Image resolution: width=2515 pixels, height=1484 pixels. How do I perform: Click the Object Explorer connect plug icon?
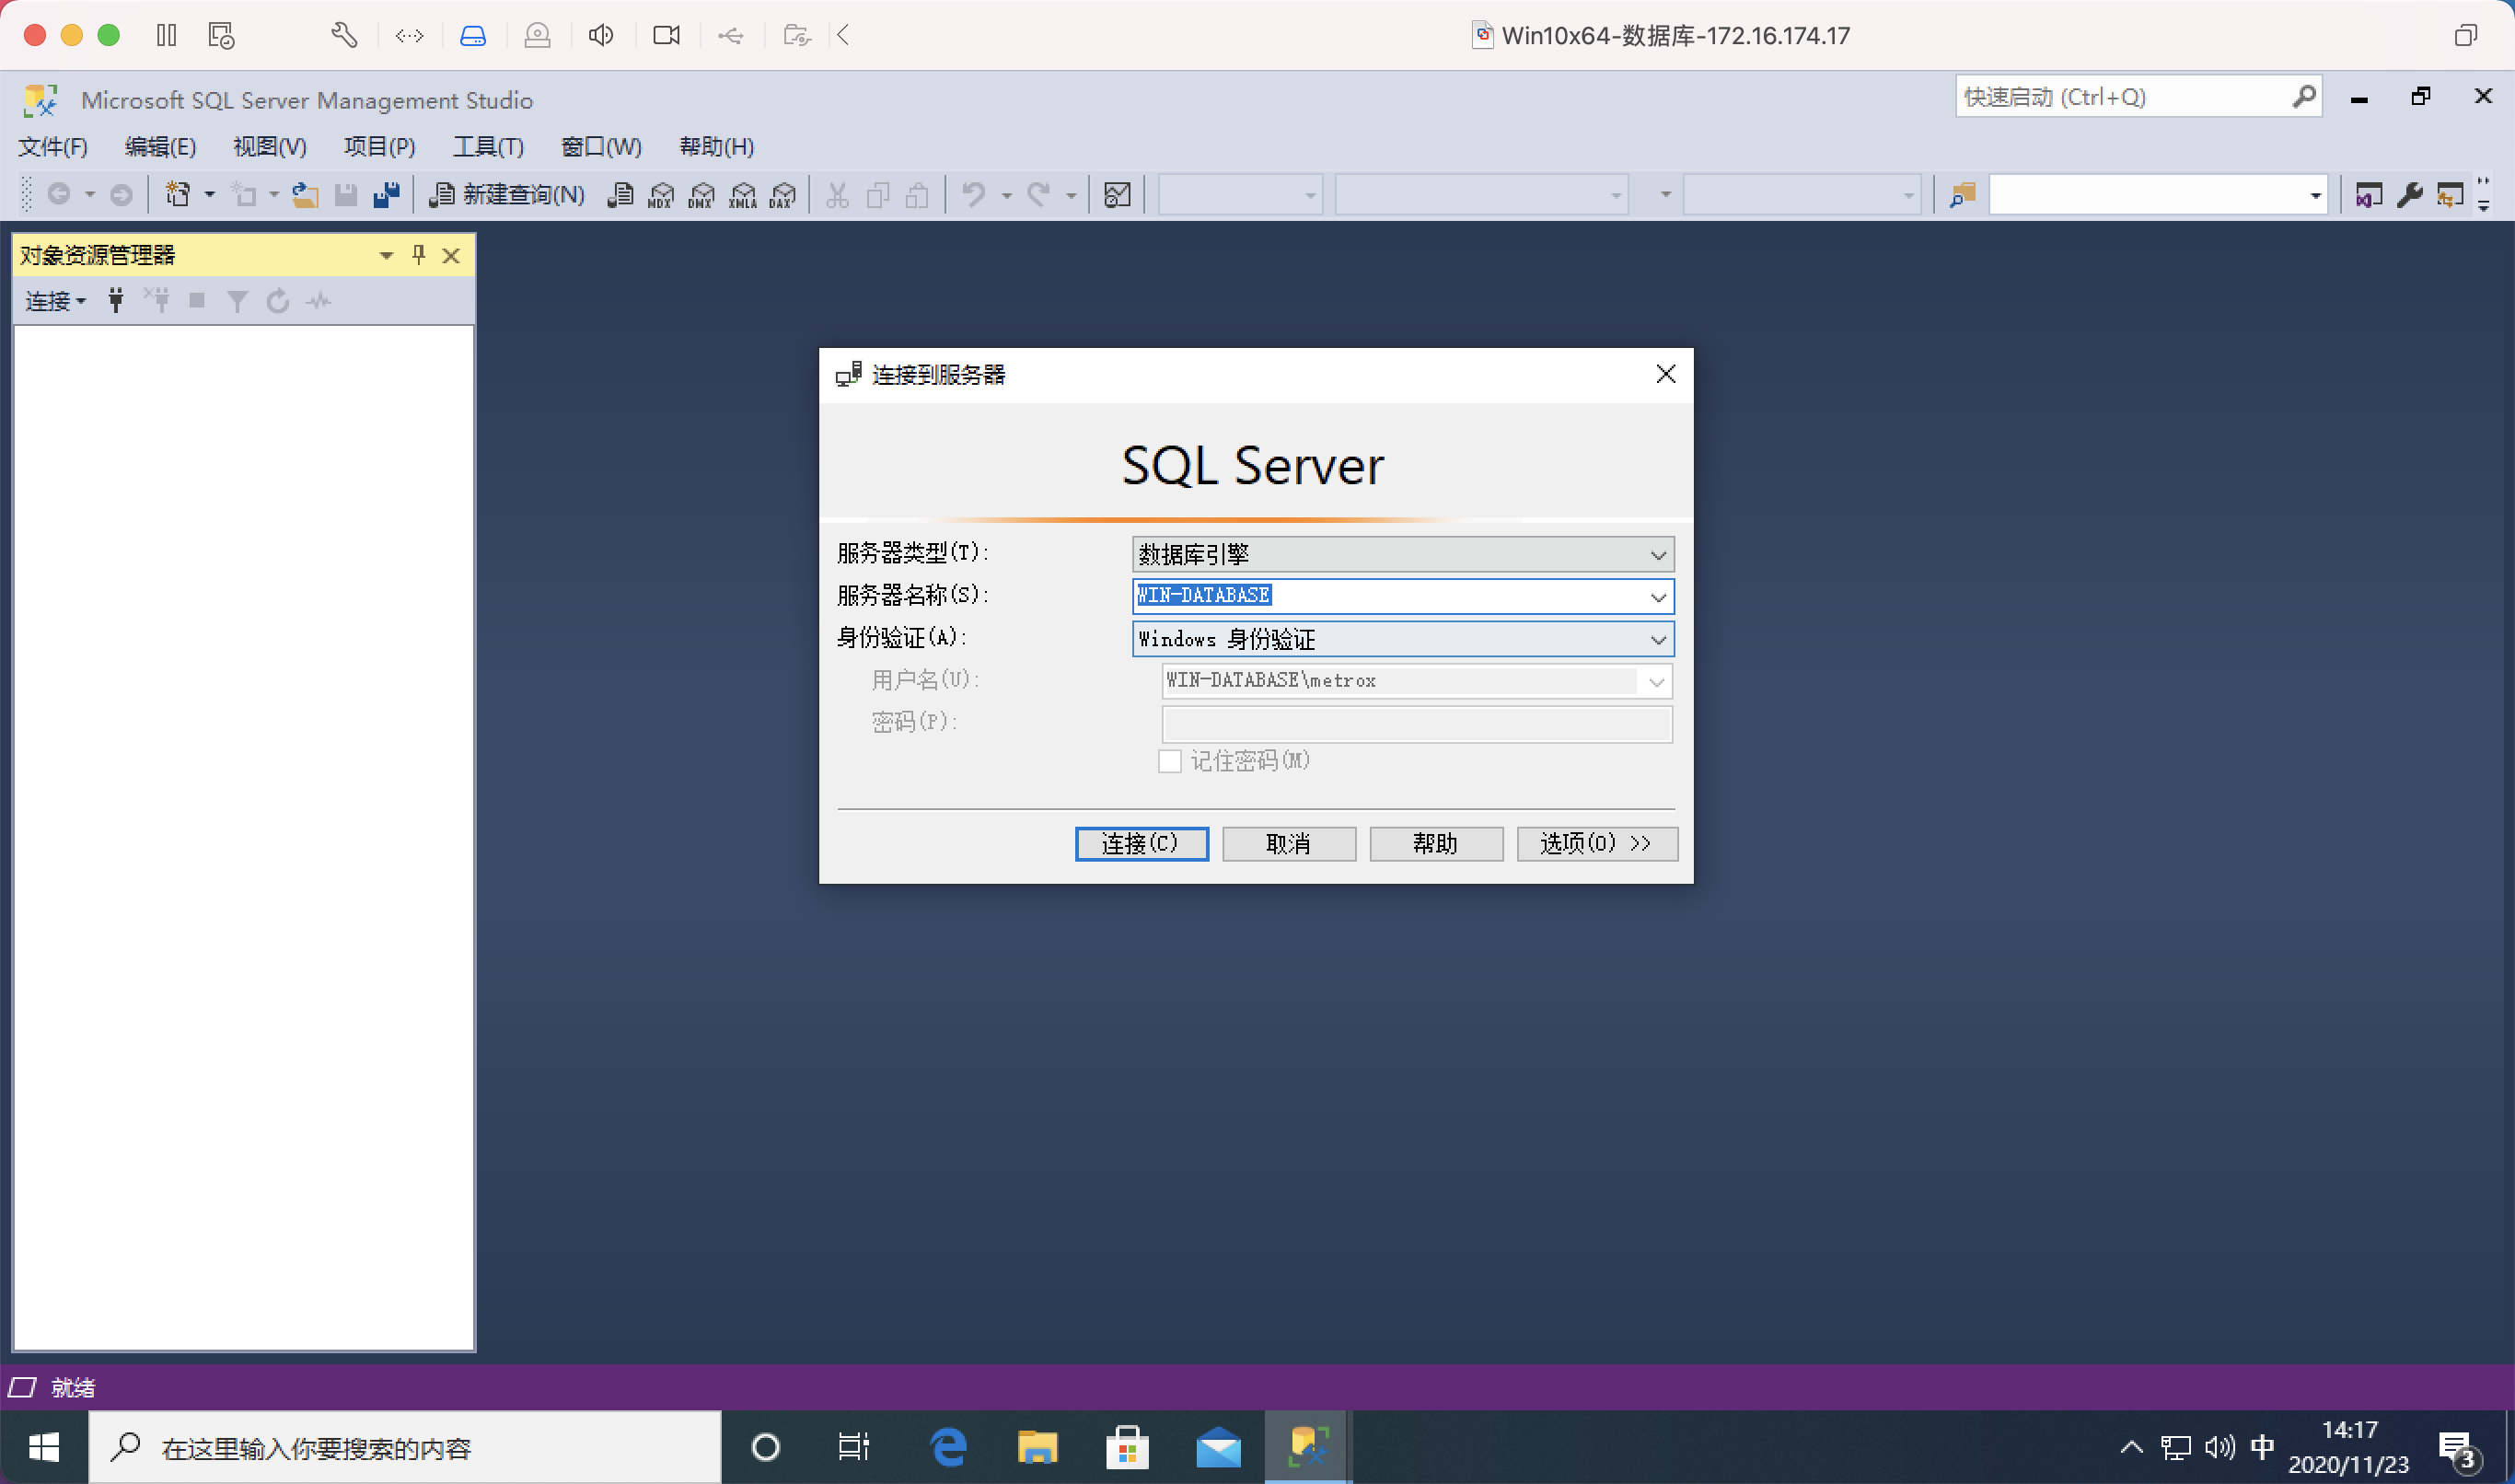click(x=116, y=300)
